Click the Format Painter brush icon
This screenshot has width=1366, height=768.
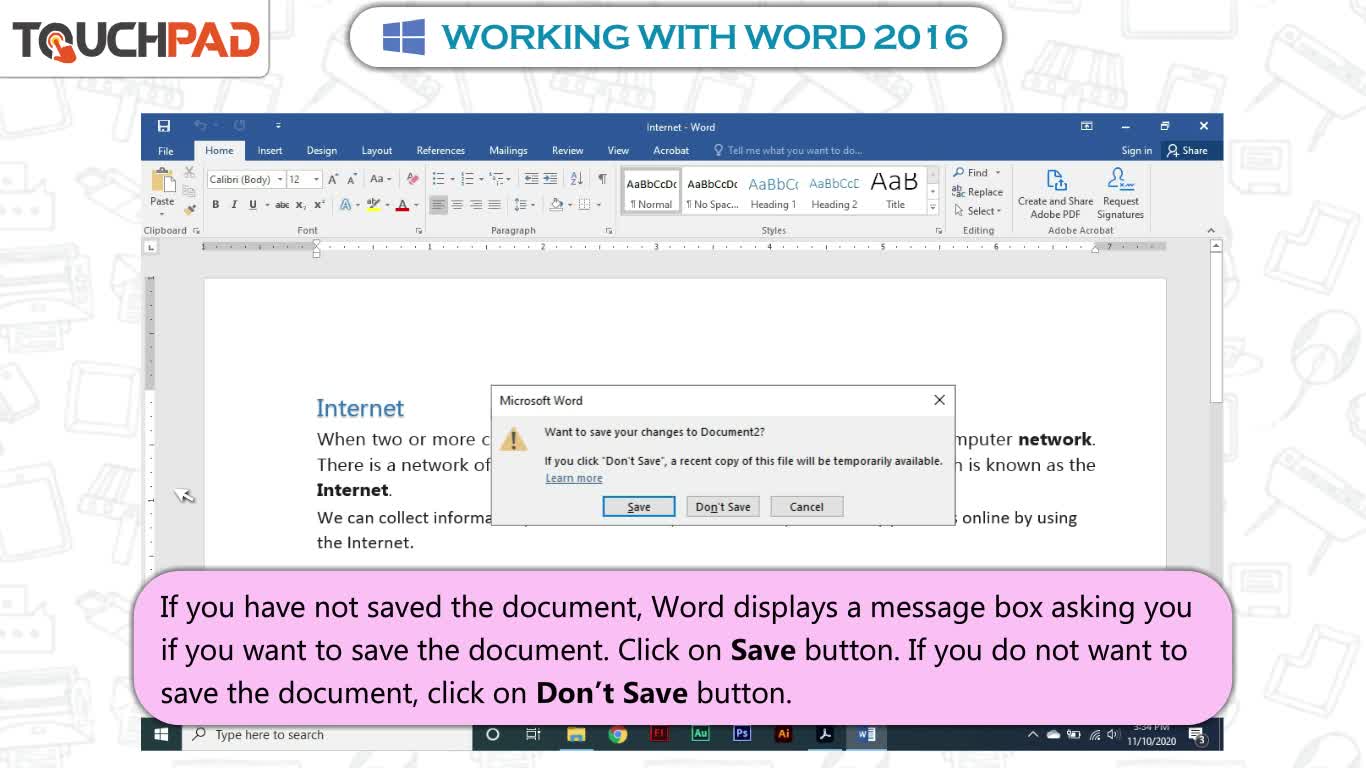click(190, 209)
